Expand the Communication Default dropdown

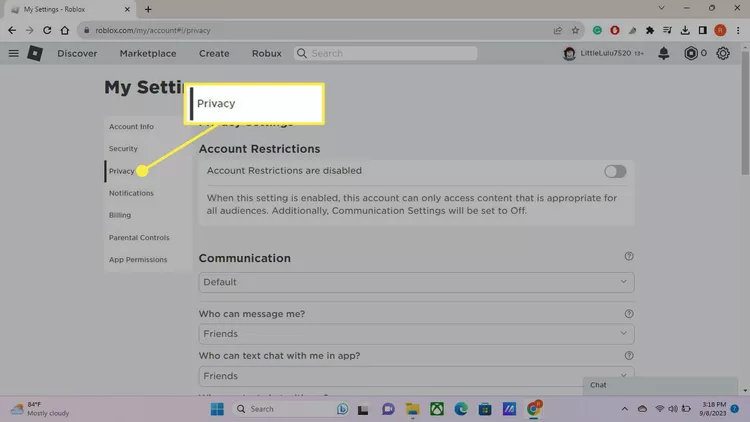click(x=416, y=282)
